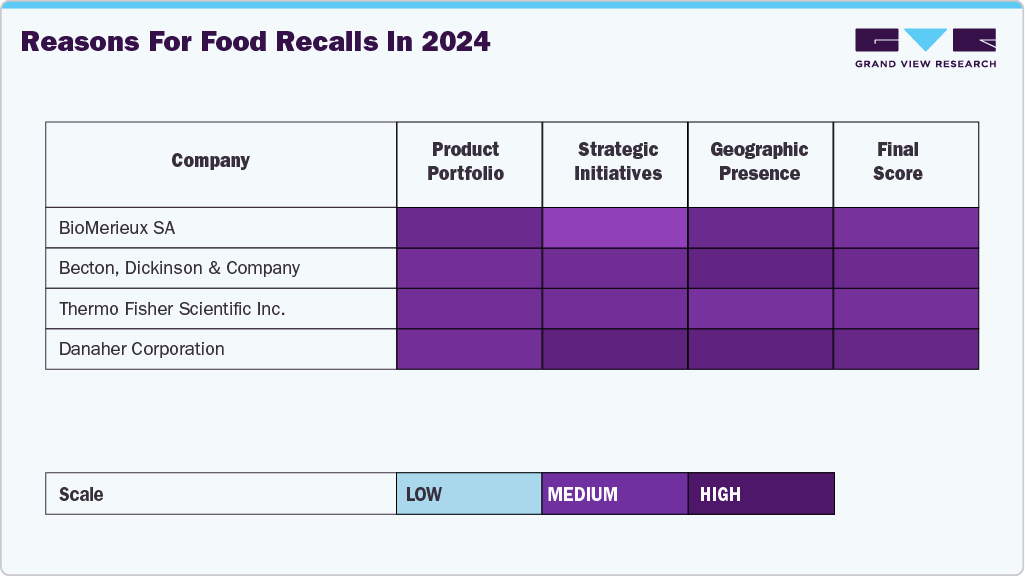Image resolution: width=1025 pixels, height=576 pixels.
Task: Click the Reasons For Food Recalls title
Action: [x=256, y=42]
